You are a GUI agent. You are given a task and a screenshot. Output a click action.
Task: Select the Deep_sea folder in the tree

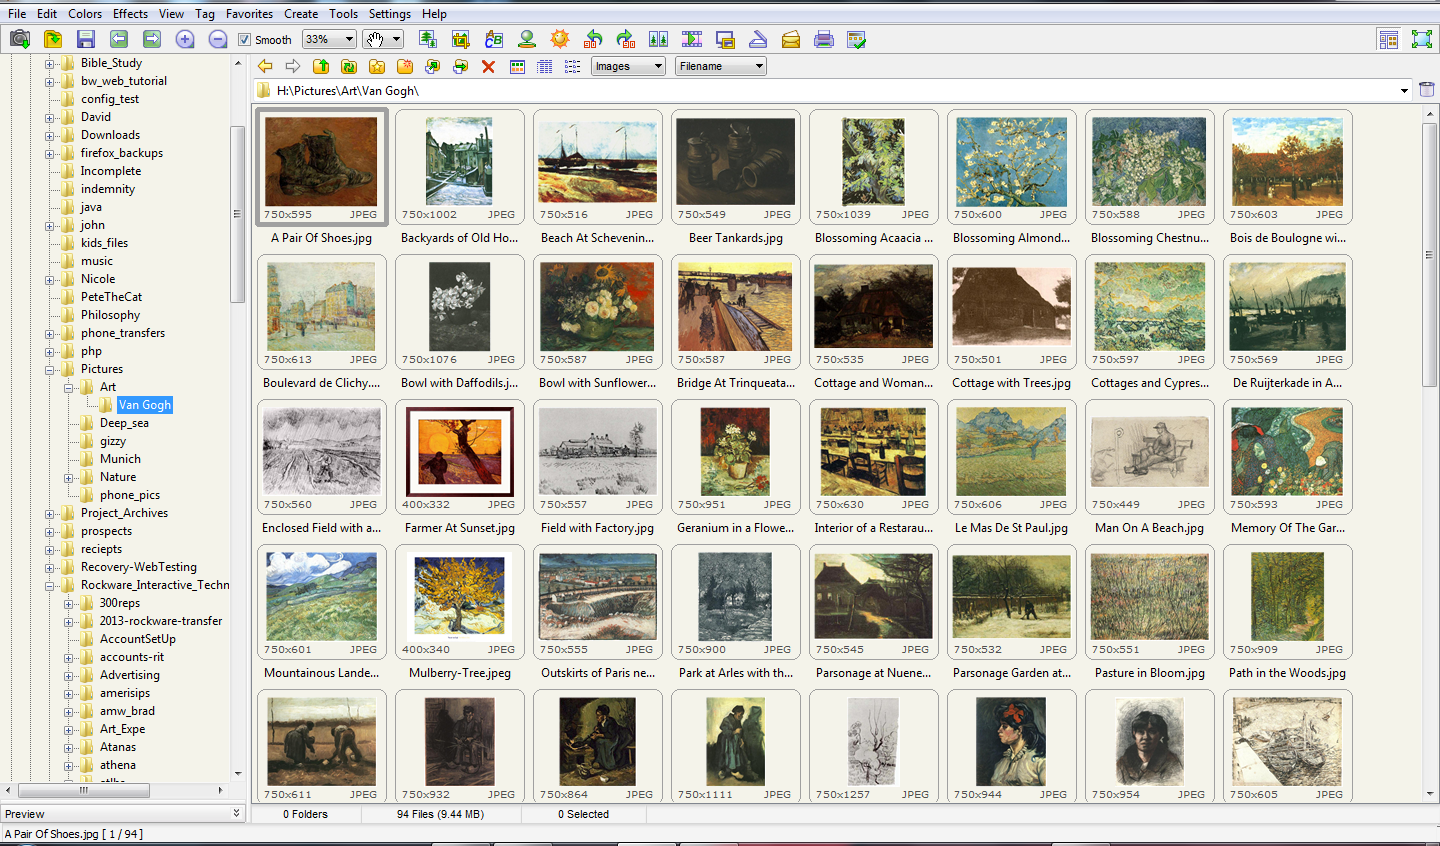(x=124, y=423)
